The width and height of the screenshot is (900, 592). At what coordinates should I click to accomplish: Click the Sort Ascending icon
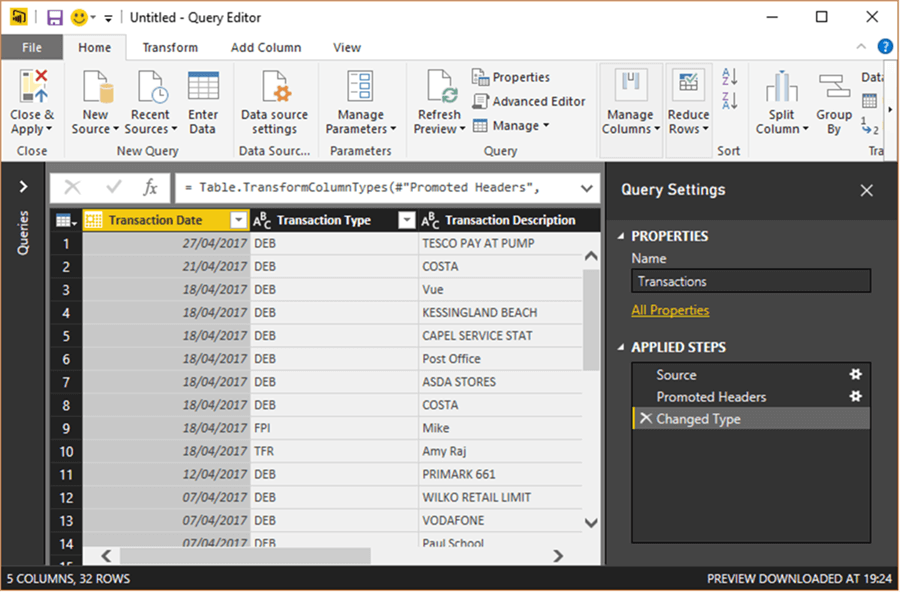pyautogui.click(x=729, y=78)
